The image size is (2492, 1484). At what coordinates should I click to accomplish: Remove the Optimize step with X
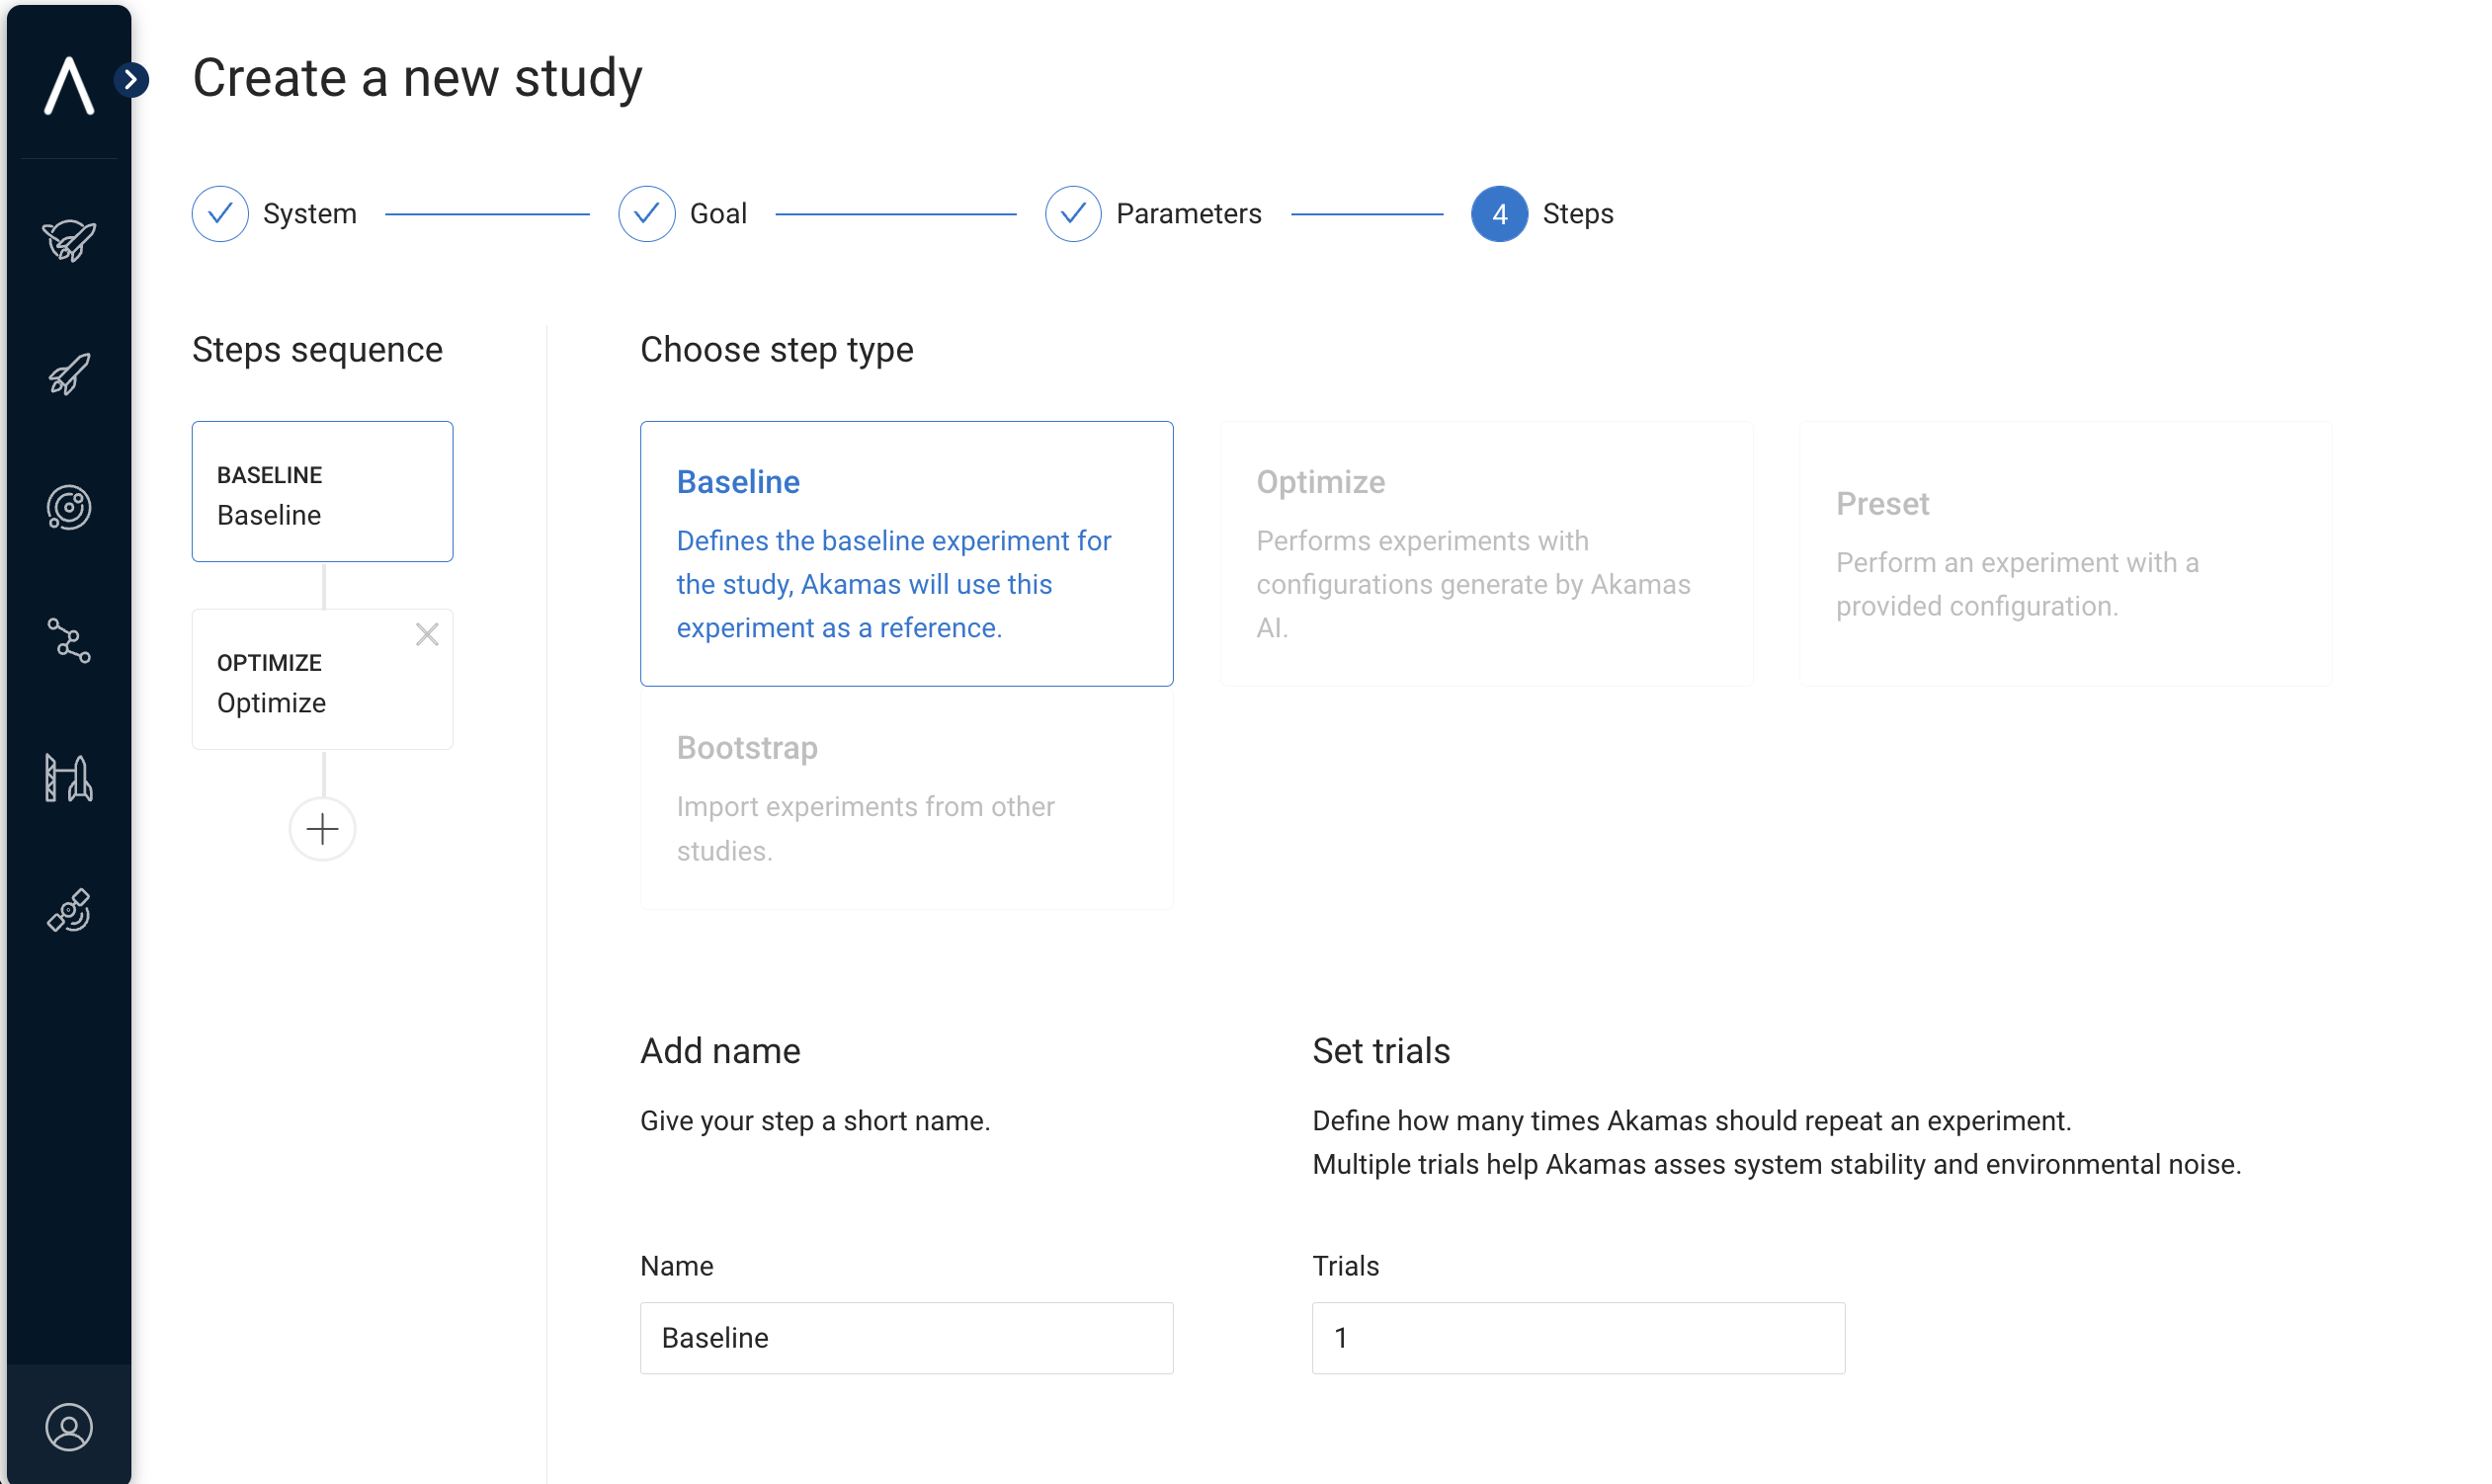point(427,635)
